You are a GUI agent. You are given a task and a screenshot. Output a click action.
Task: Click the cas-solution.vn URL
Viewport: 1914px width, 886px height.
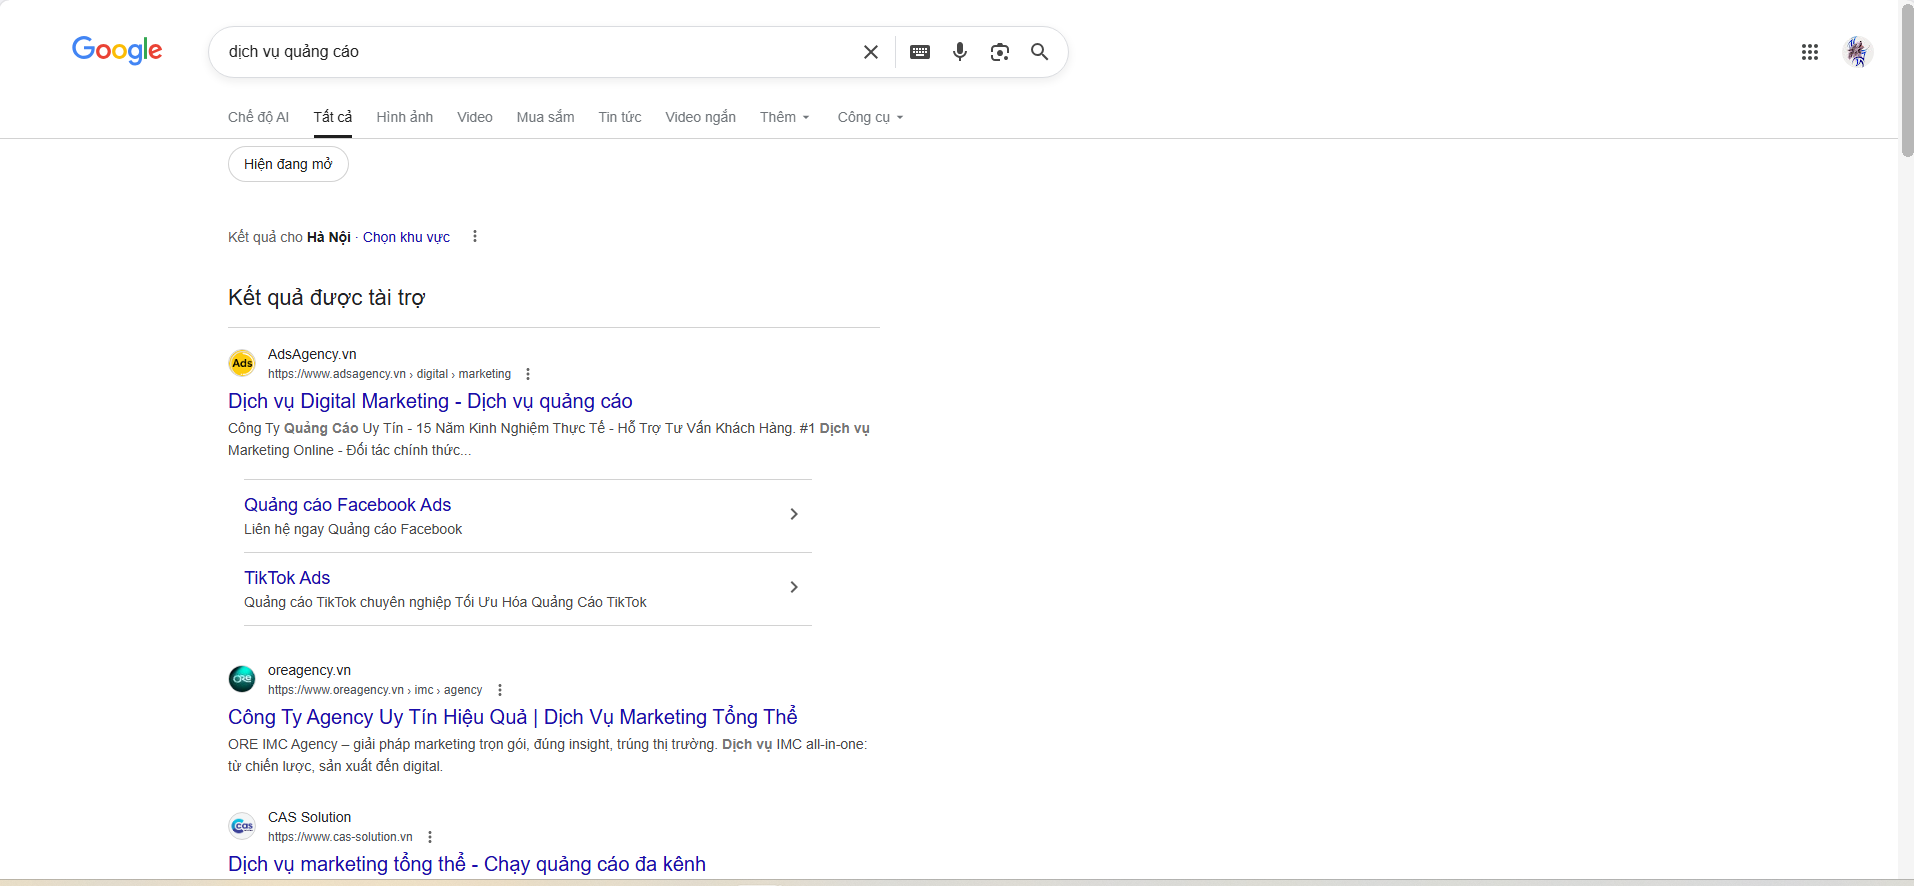click(340, 837)
